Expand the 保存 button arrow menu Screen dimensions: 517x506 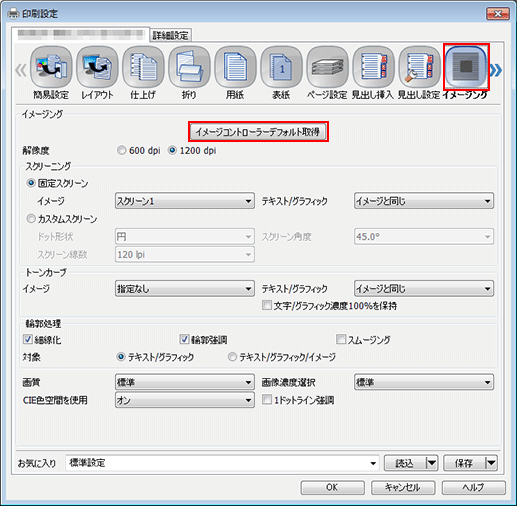coord(491,463)
